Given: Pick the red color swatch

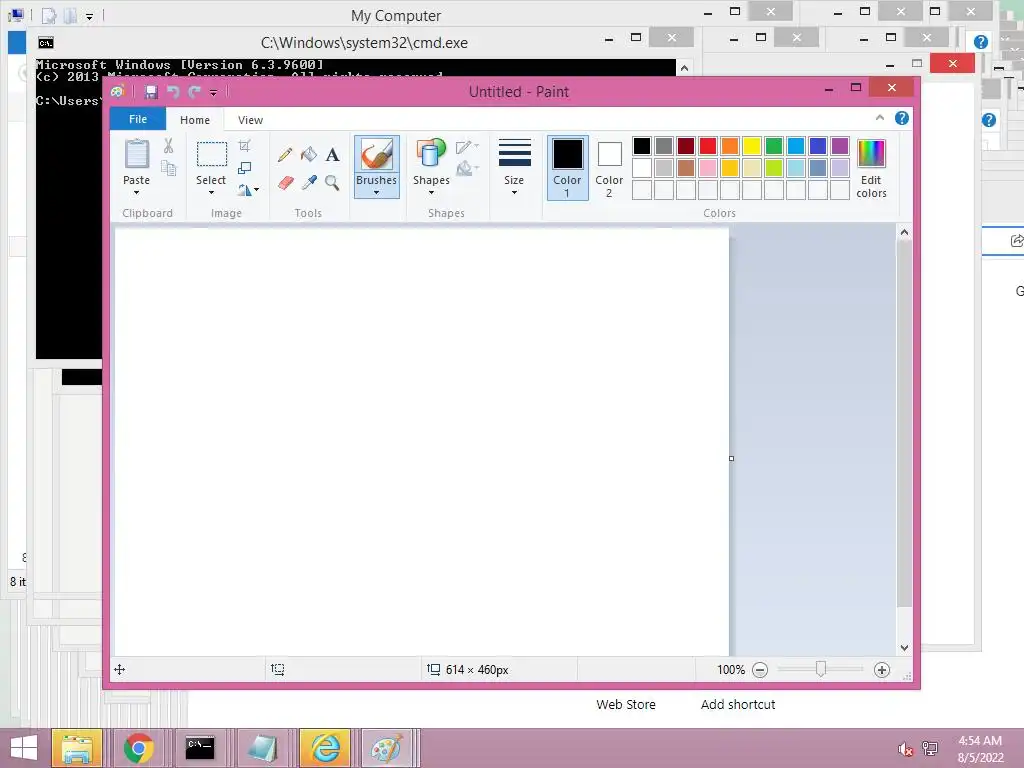Looking at the screenshot, I should coord(708,146).
